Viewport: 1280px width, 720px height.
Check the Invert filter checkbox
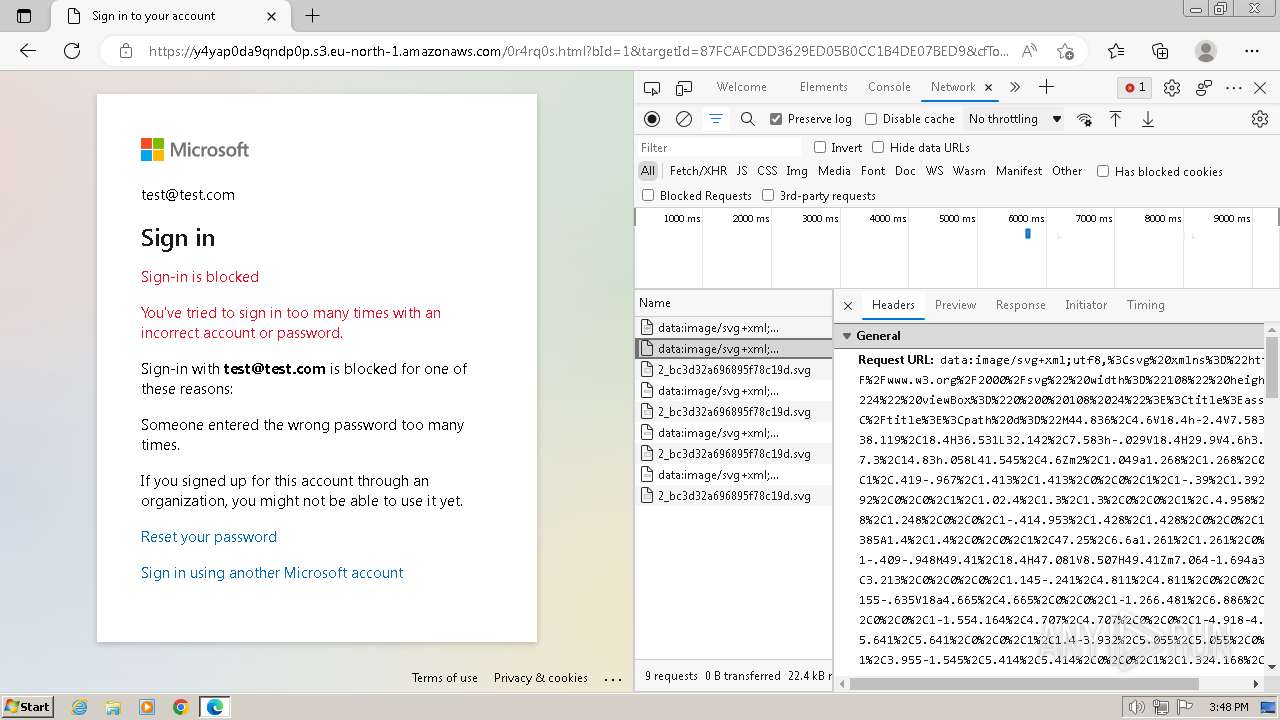[x=820, y=147]
